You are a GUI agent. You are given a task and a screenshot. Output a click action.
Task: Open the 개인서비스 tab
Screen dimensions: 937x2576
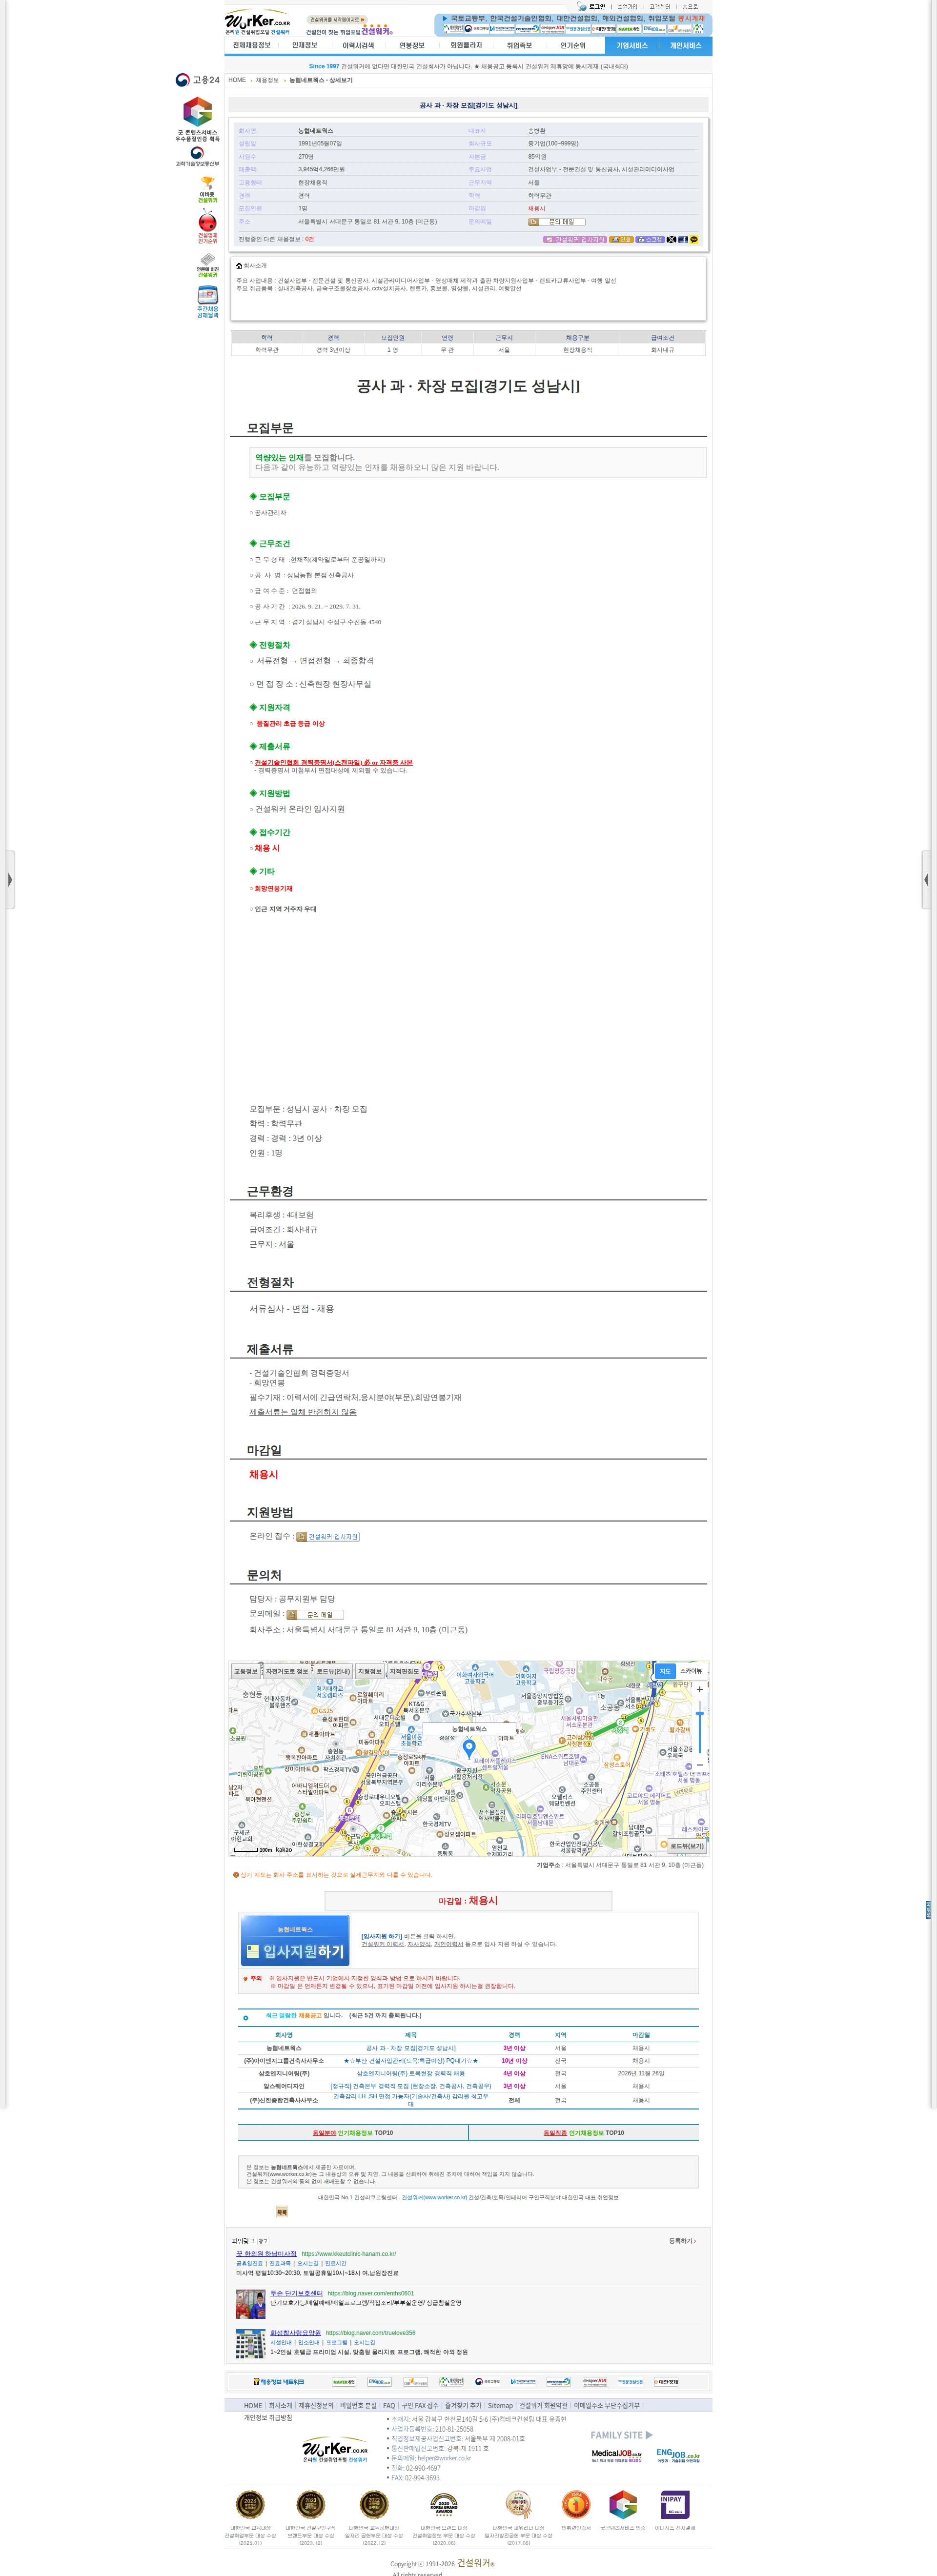[x=685, y=45]
